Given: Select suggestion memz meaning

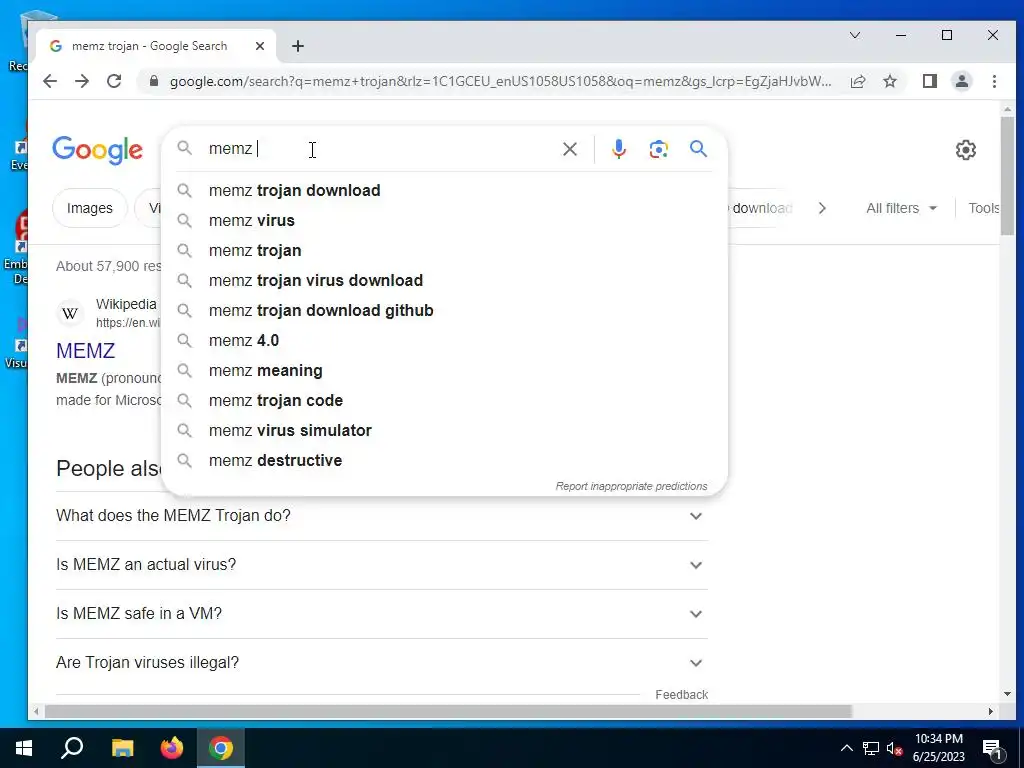Looking at the screenshot, I should [444, 371].
